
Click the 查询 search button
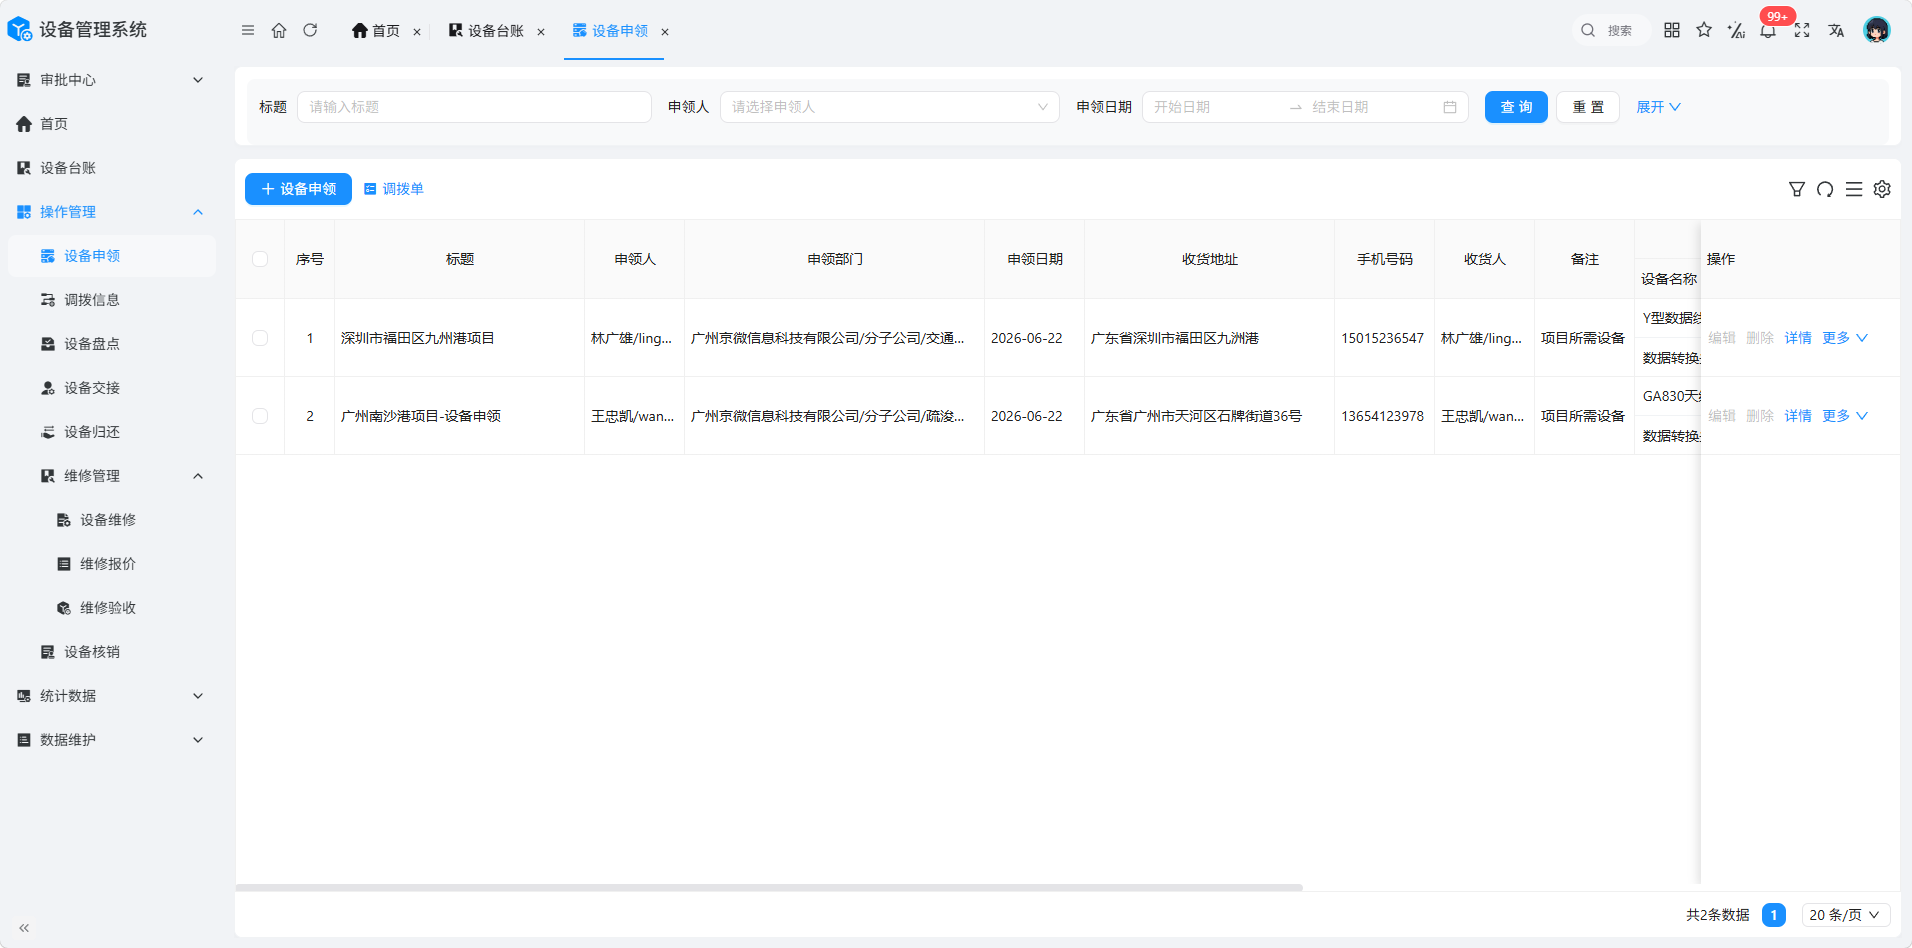[x=1516, y=107]
